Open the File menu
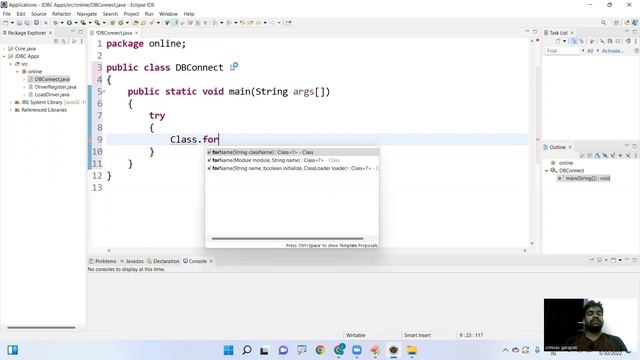This screenshot has width=640, height=360. (7, 14)
